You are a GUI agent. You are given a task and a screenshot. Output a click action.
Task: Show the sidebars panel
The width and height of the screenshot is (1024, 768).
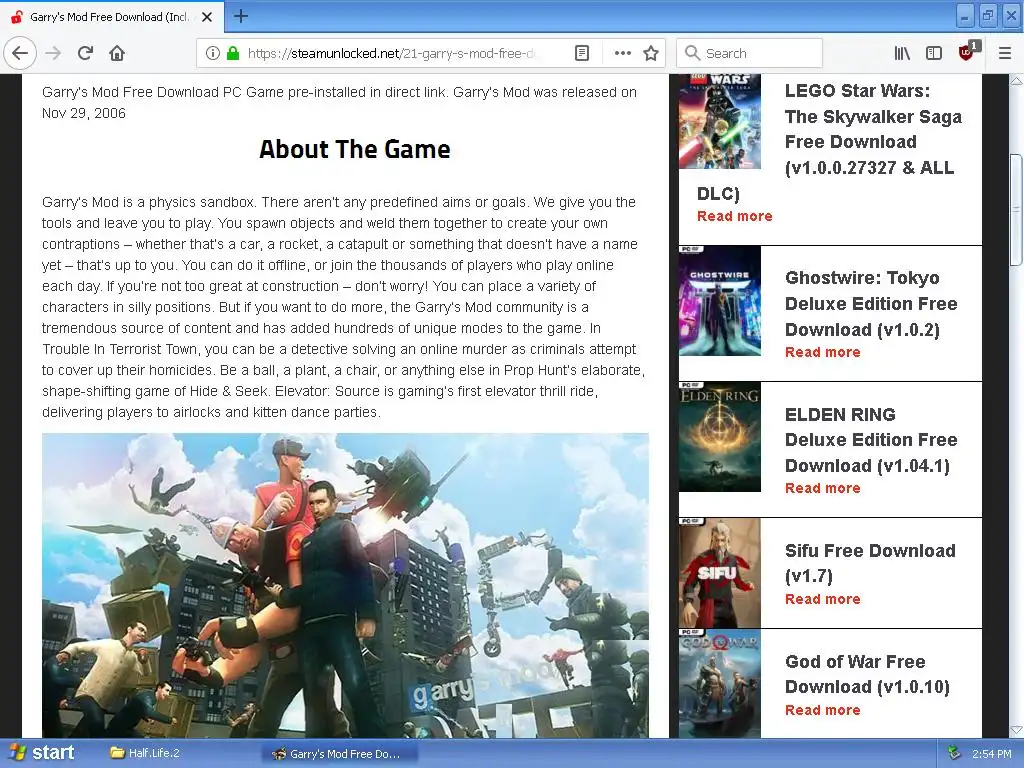934,53
